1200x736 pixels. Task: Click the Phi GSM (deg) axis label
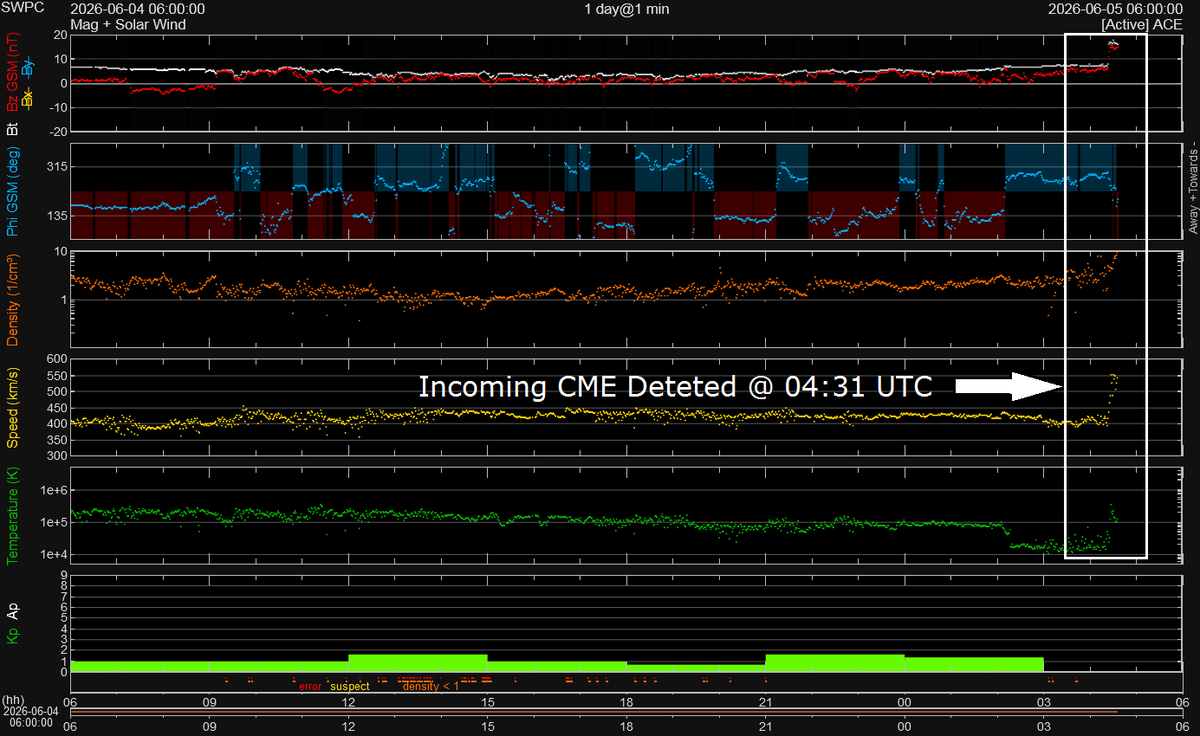coord(13,191)
